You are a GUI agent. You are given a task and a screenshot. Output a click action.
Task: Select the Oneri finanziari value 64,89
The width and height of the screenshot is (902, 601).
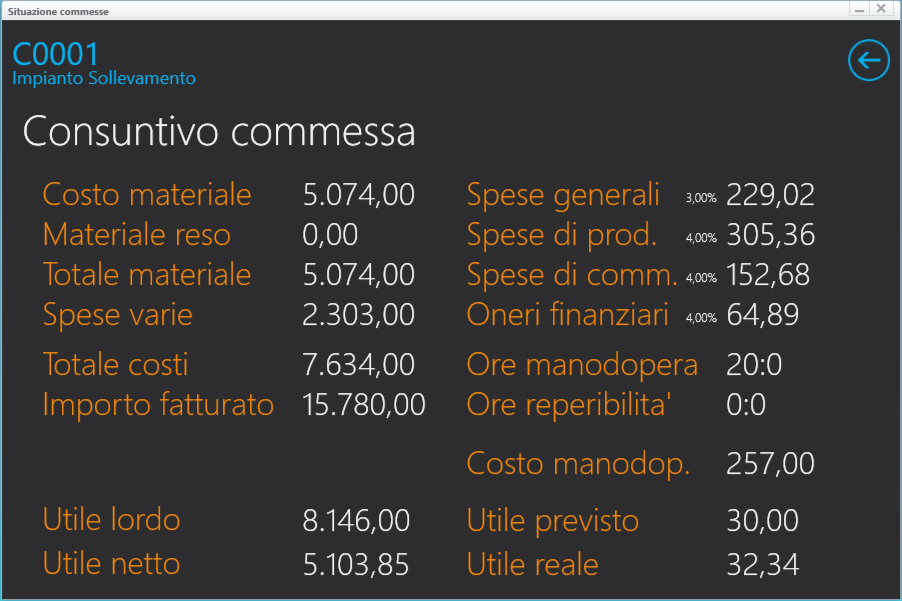[x=763, y=315]
